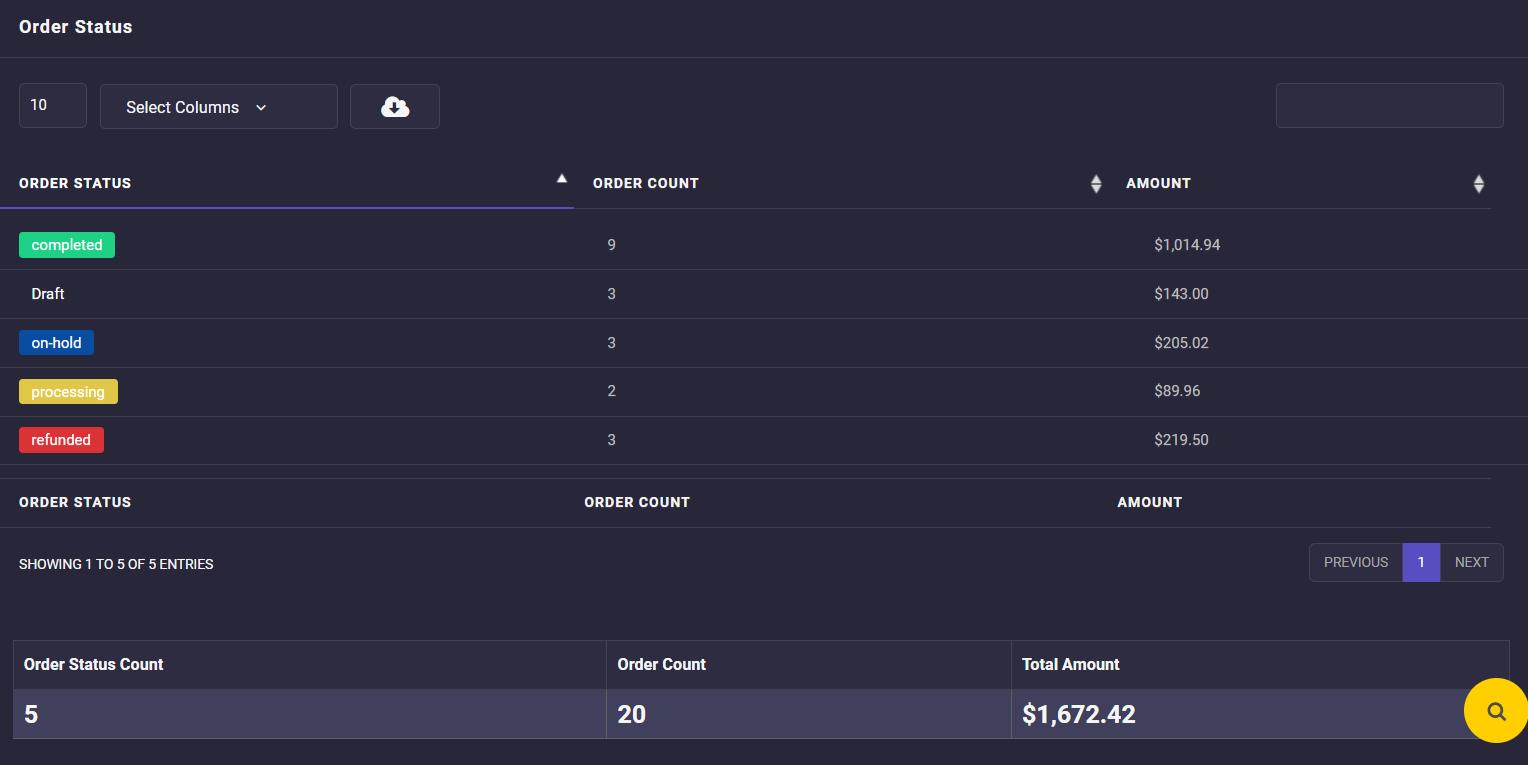Click the entries-per-page field showing 10
Screen dimensions: 1528x765
(x=52, y=105)
